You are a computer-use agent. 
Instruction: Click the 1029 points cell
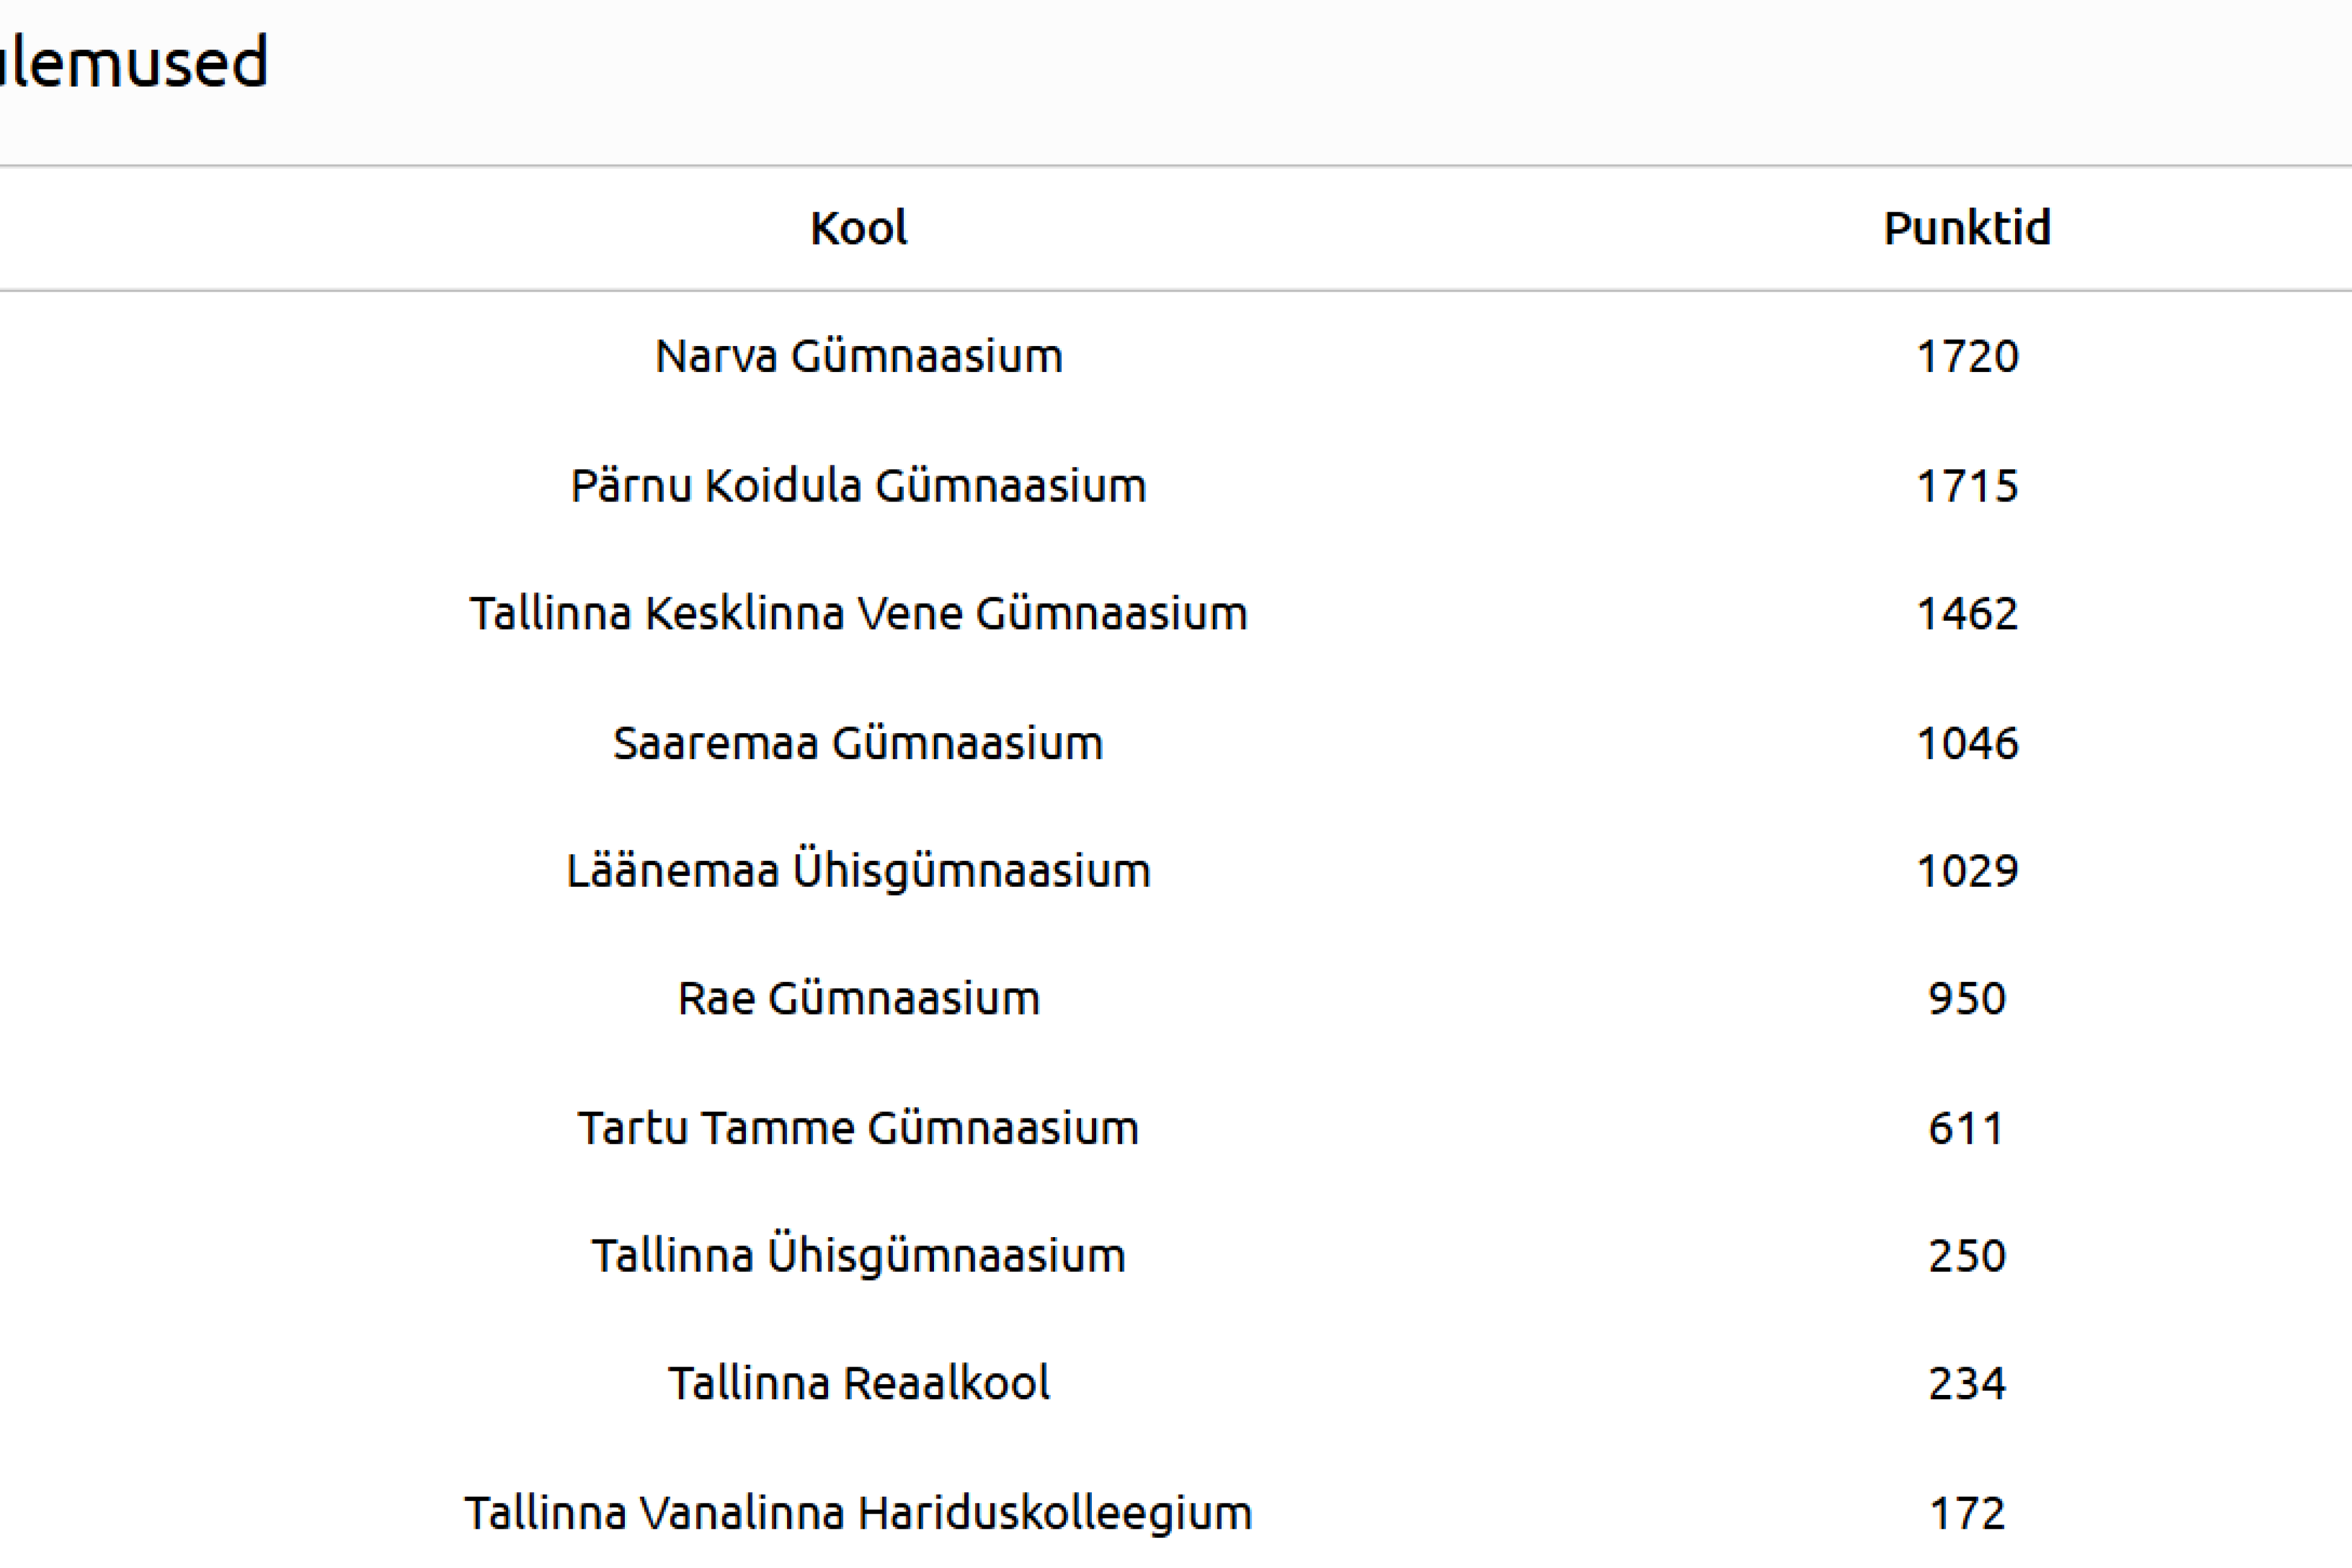pos(1966,871)
